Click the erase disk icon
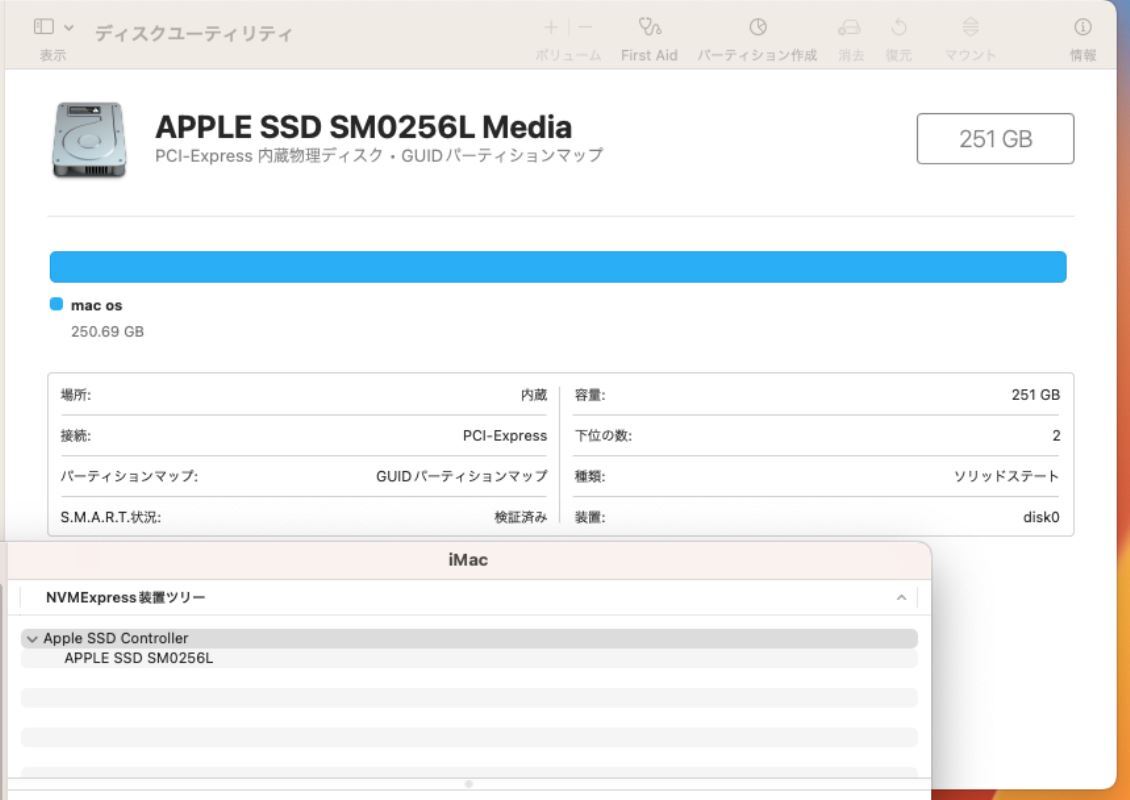The height and width of the screenshot is (800, 1130). 849,27
